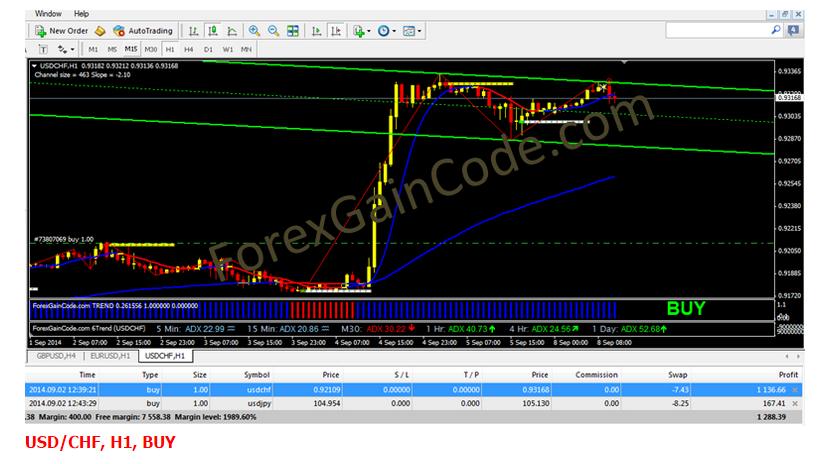
Task: Open the chart templates dropdown
Action: 412,31
